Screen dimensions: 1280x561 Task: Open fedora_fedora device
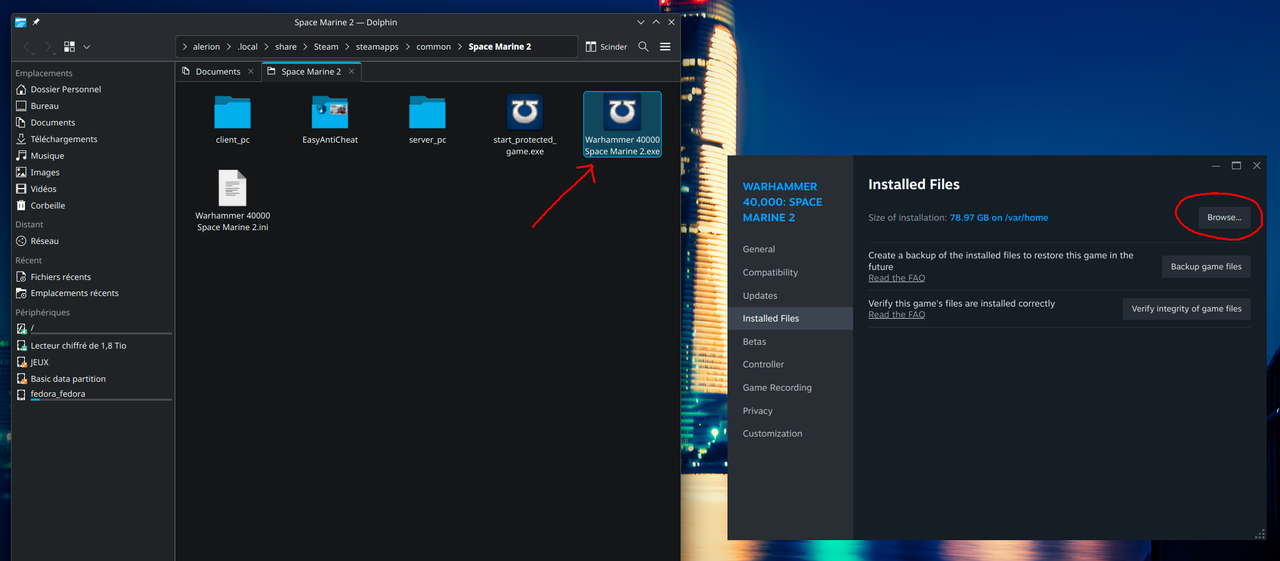pos(94,395)
